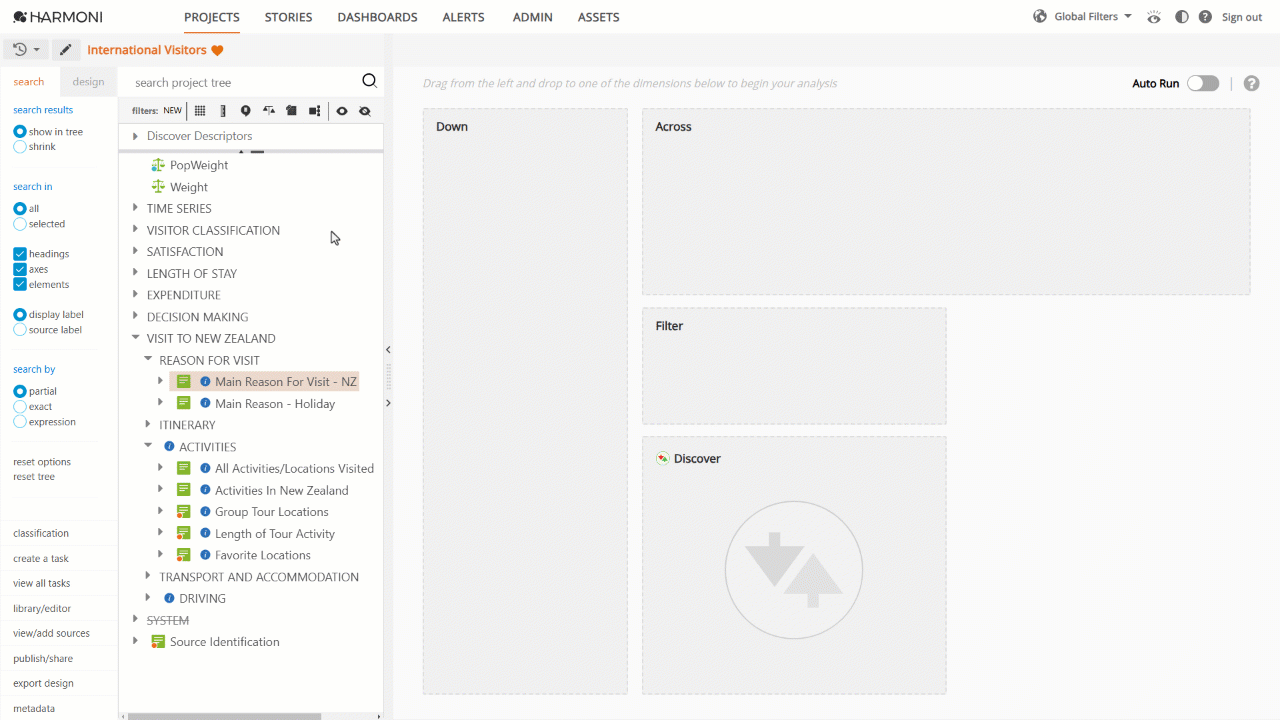Click the help icon next to Auto Run
This screenshot has height=720, width=1280.
(x=1251, y=84)
